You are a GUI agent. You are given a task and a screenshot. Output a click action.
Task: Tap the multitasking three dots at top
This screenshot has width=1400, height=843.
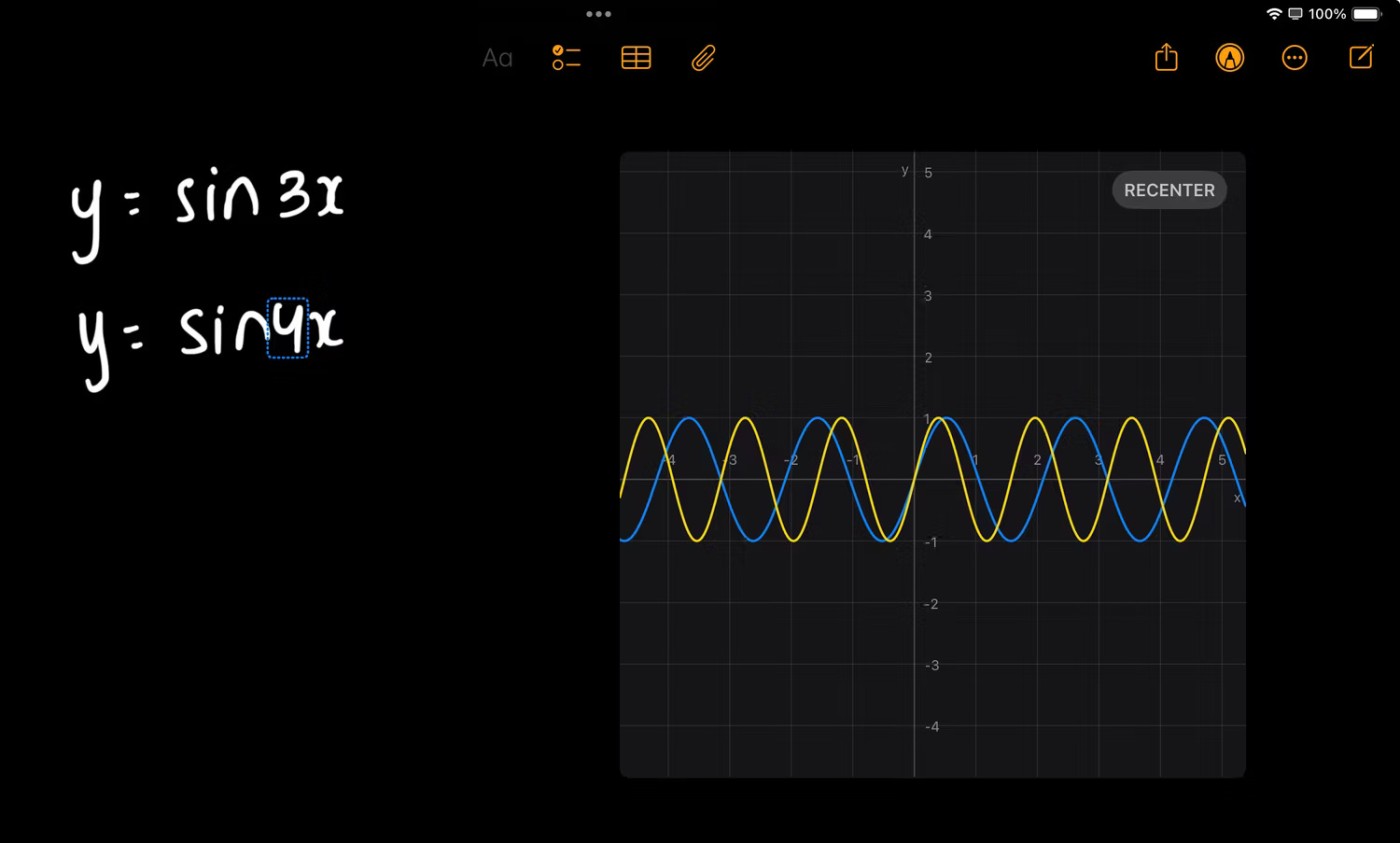click(599, 14)
